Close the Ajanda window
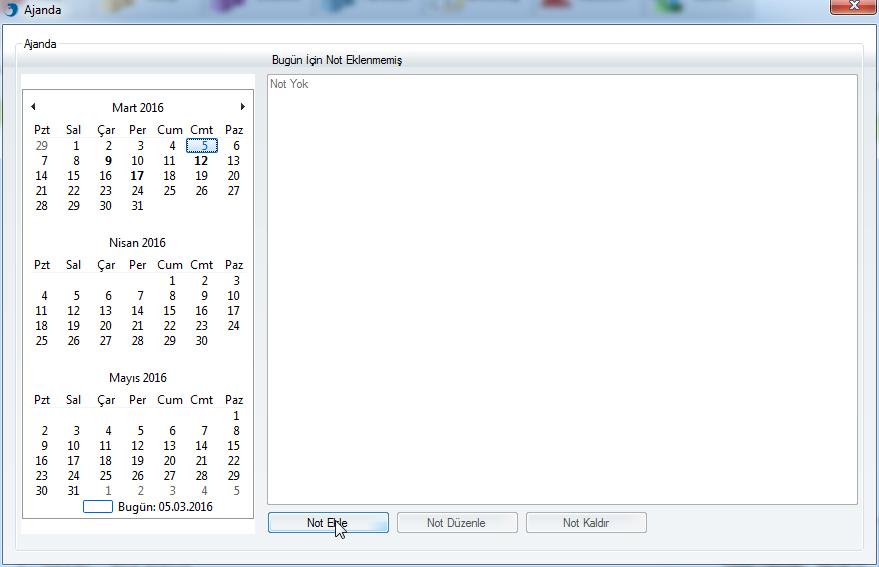This screenshot has height=567, width=879. tap(853, 6)
